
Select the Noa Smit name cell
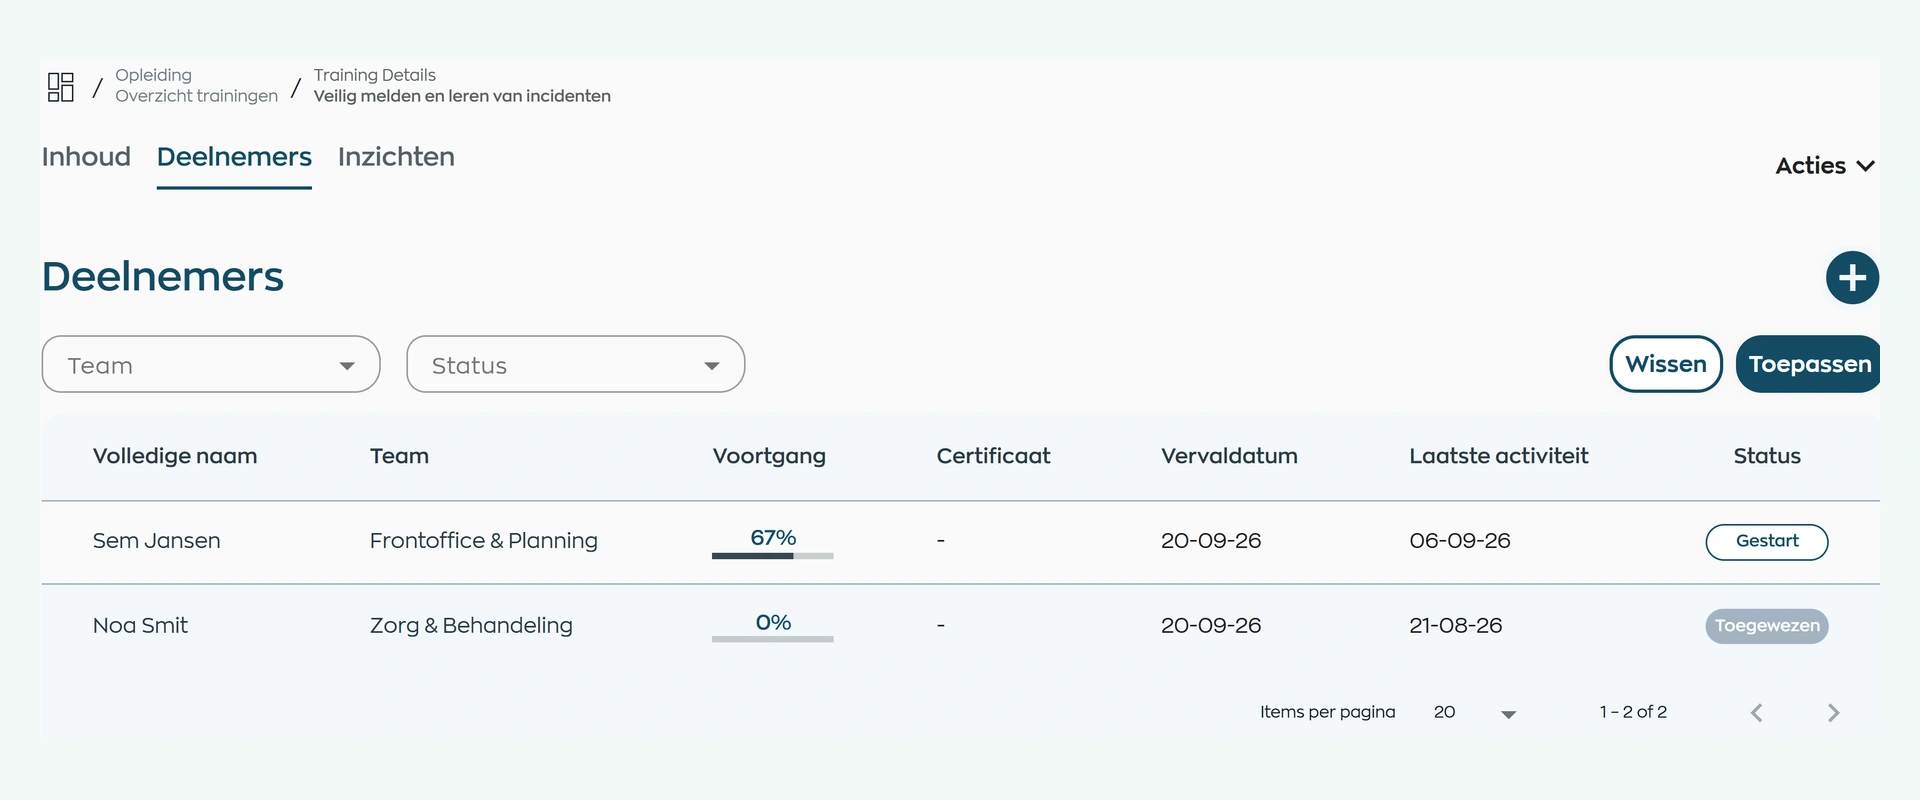point(140,626)
